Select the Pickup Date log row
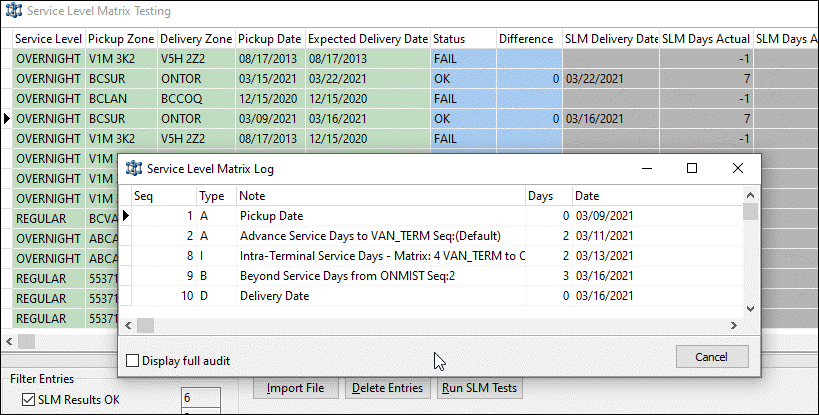Viewport: 819px width, 415px height. click(x=380, y=215)
